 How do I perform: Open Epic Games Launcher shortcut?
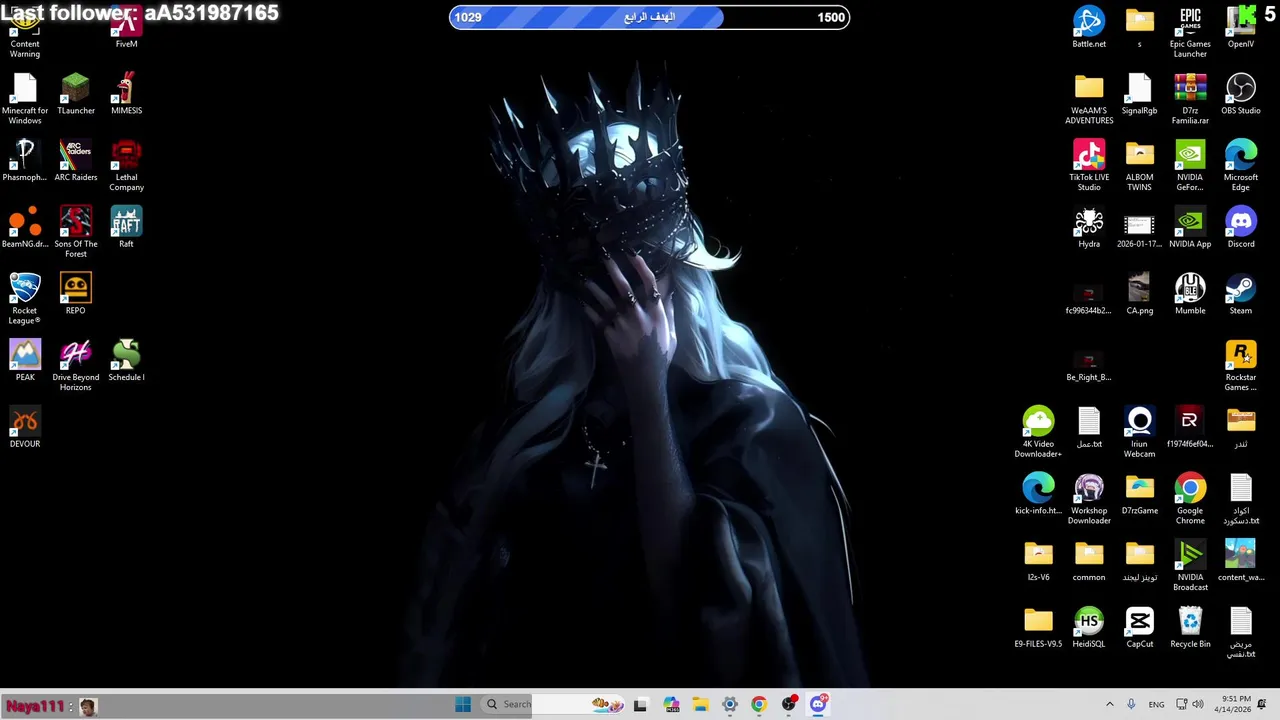point(1190,33)
